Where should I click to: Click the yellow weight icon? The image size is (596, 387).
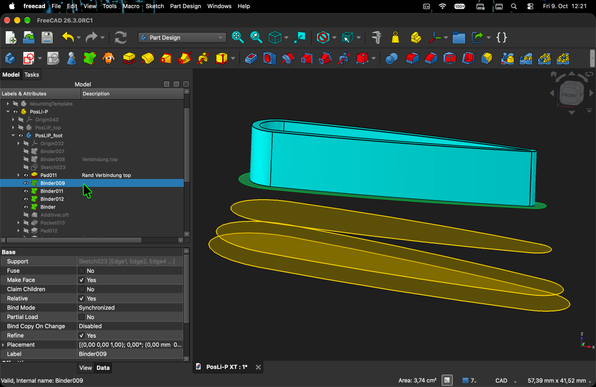point(395,38)
